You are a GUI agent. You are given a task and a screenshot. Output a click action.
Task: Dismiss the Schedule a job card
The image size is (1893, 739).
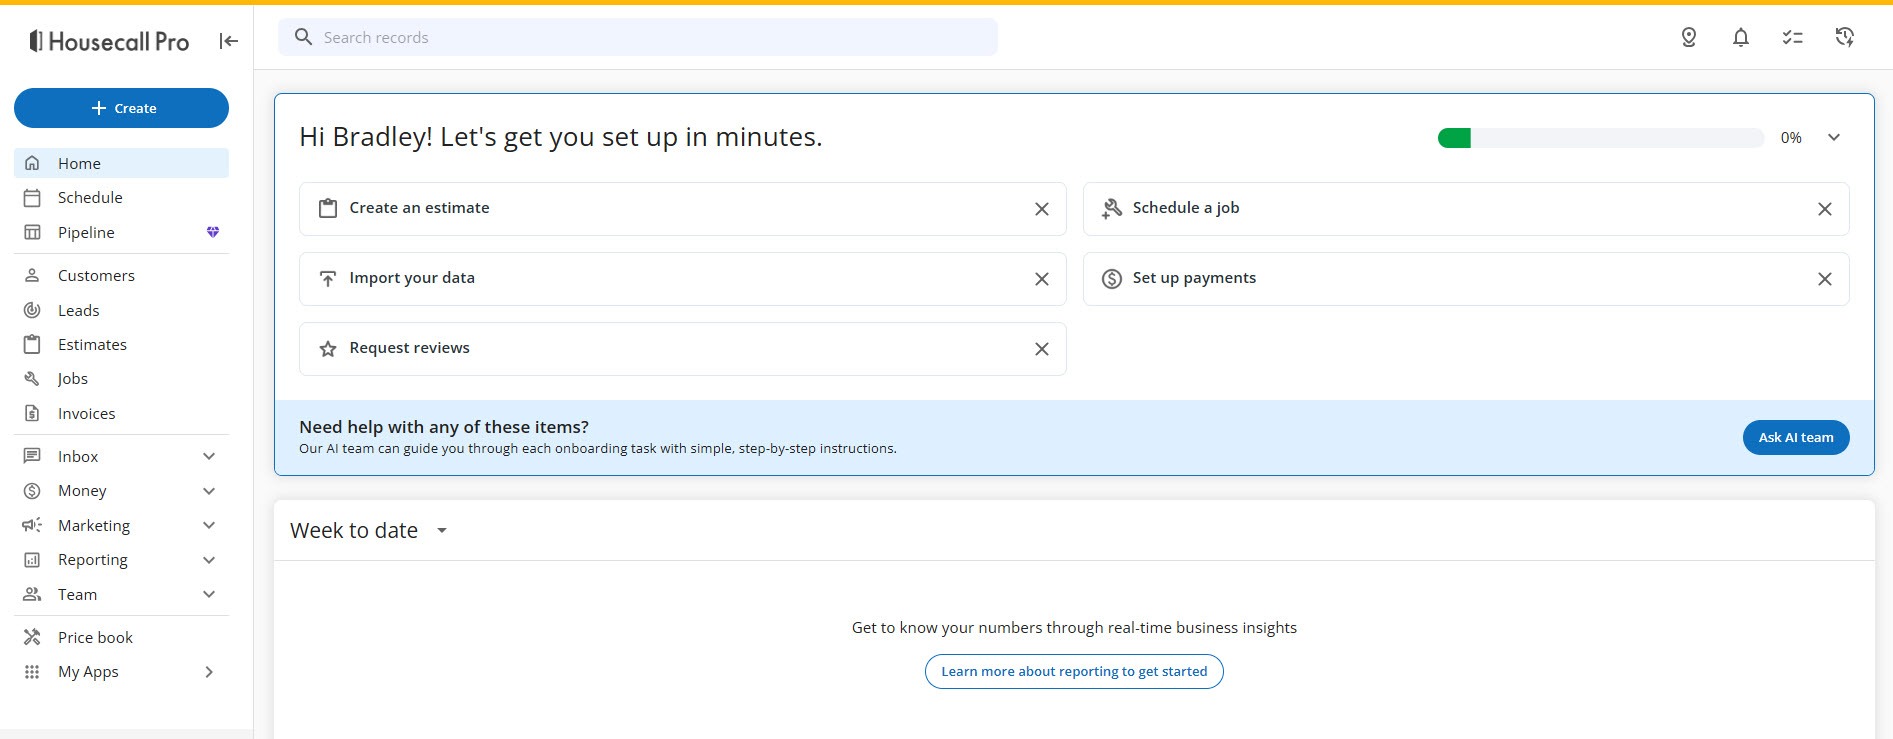coord(1825,209)
